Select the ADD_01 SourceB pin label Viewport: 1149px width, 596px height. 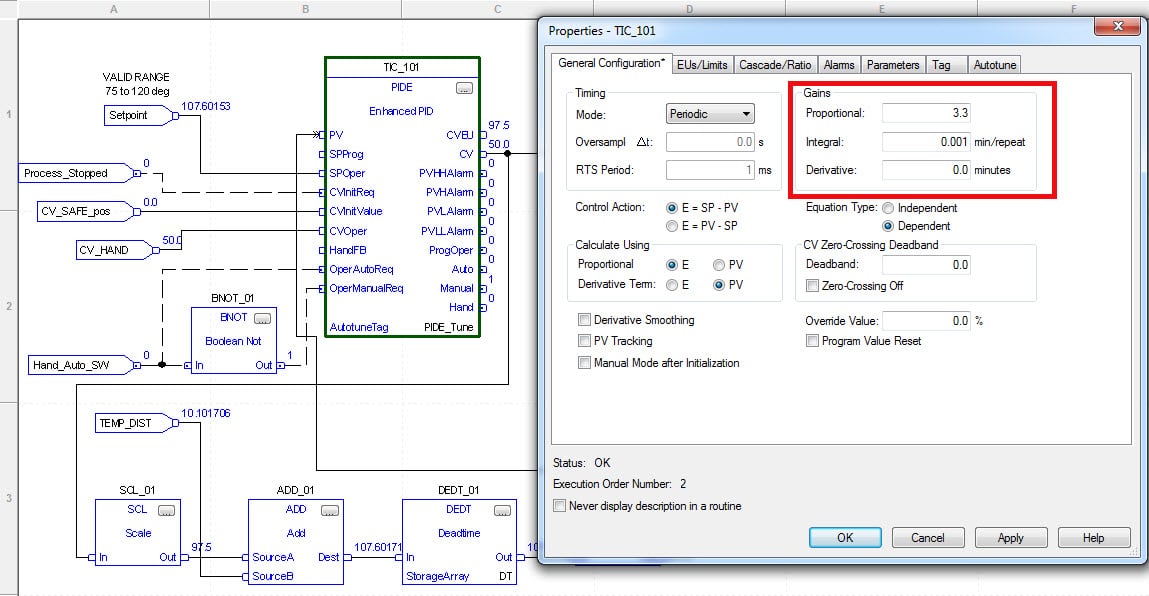coord(273,576)
